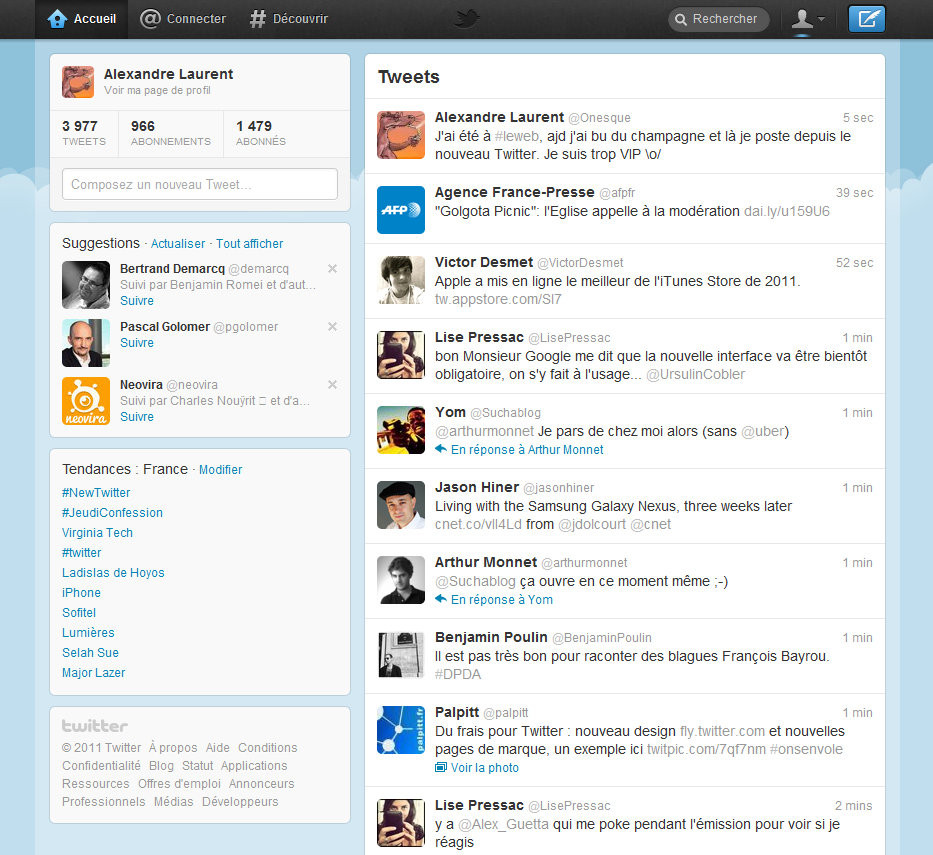Follow Bertrand Demarcq with the Suivre button
The image size is (933, 855).
pos(137,300)
